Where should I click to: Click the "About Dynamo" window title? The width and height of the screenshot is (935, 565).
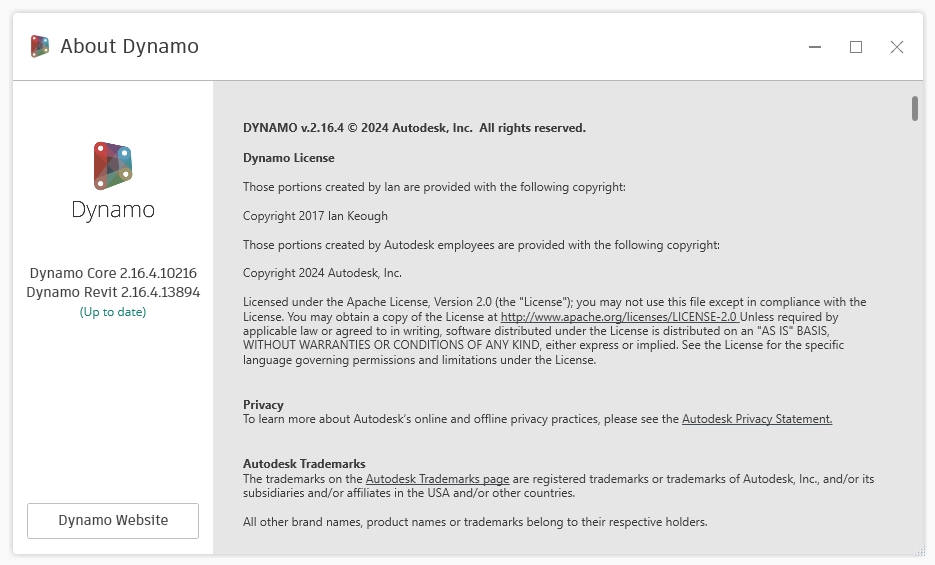tap(129, 46)
